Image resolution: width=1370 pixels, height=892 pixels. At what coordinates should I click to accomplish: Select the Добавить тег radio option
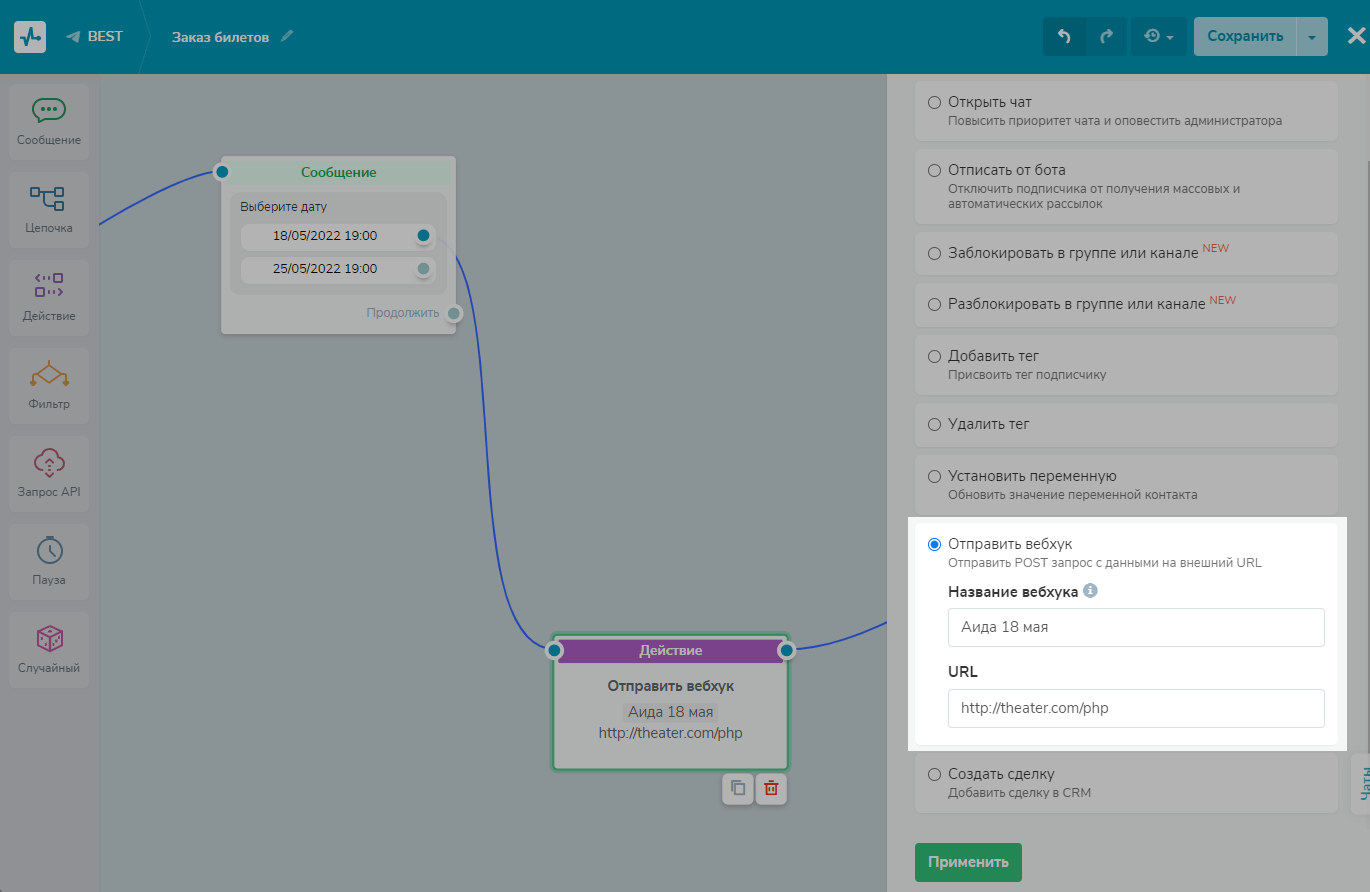click(934, 356)
